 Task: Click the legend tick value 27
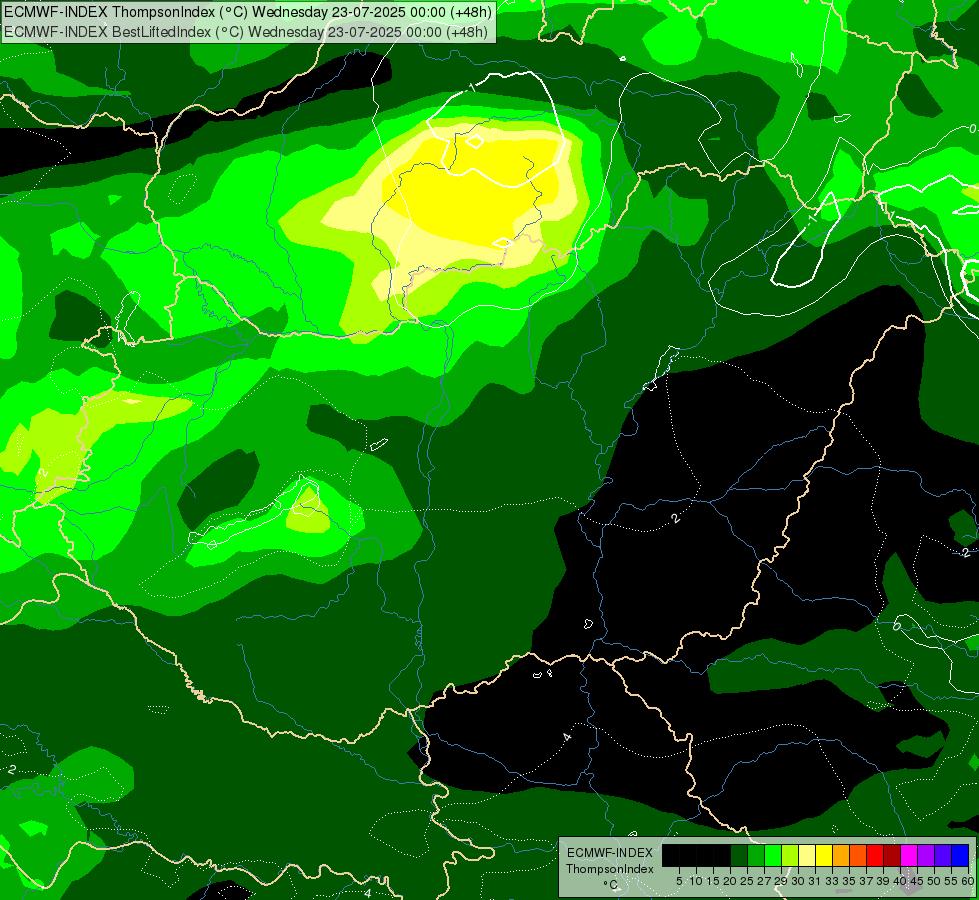pos(764,881)
